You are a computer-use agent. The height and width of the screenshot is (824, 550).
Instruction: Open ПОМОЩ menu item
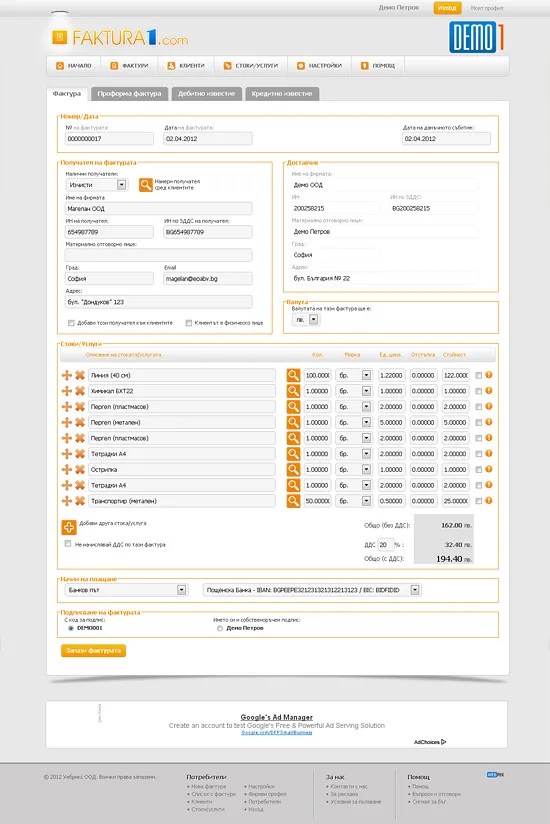tap(378, 66)
